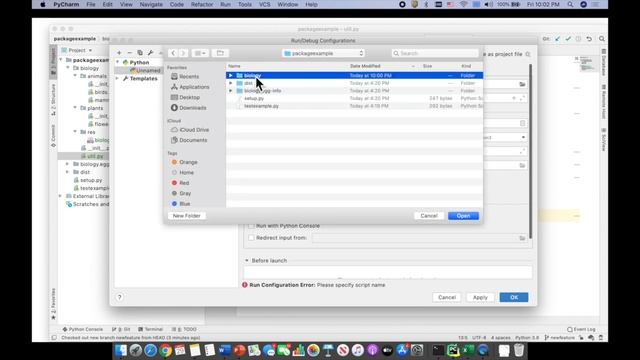640x360 pixels.
Task: Open Python Console tool window
Action: 82,329
